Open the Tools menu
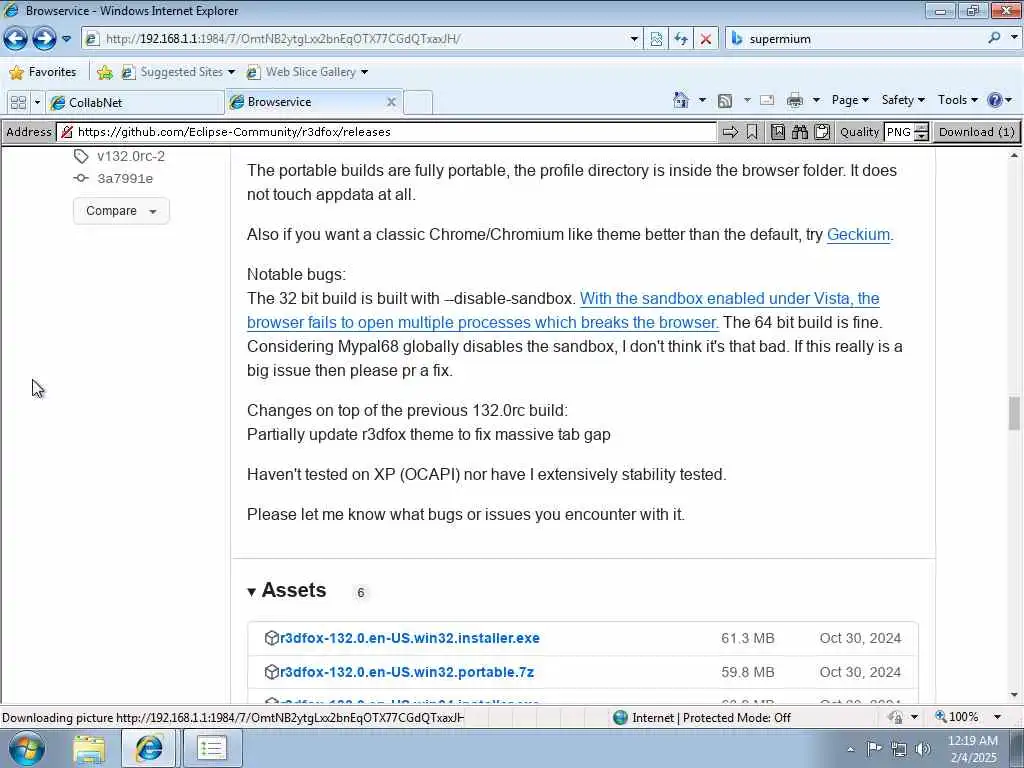 pos(957,100)
